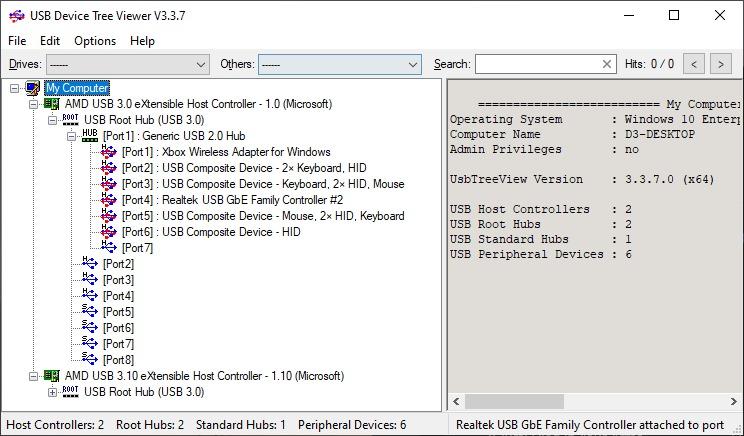Image resolution: width=744 pixels, height=436 pixels.
Task: Click left arrow of details scrollbar
Action: [x=456, y=402]
